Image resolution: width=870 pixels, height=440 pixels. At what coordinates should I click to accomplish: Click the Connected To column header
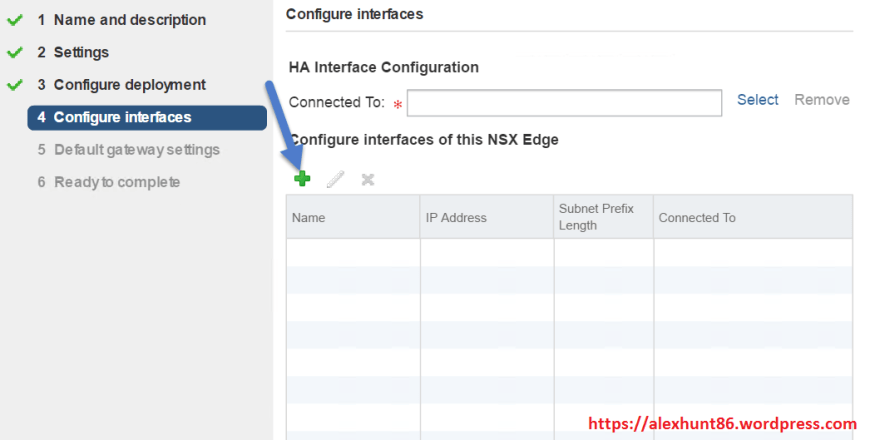pyautogui.click(x=753, y=217)
